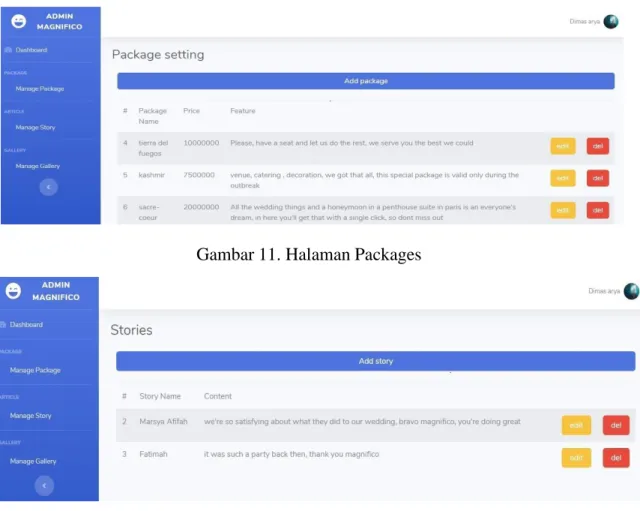Screen dimensions: 640x511
Task: Collapse the sidebar on Package setting page
Action: click(49, 187)
